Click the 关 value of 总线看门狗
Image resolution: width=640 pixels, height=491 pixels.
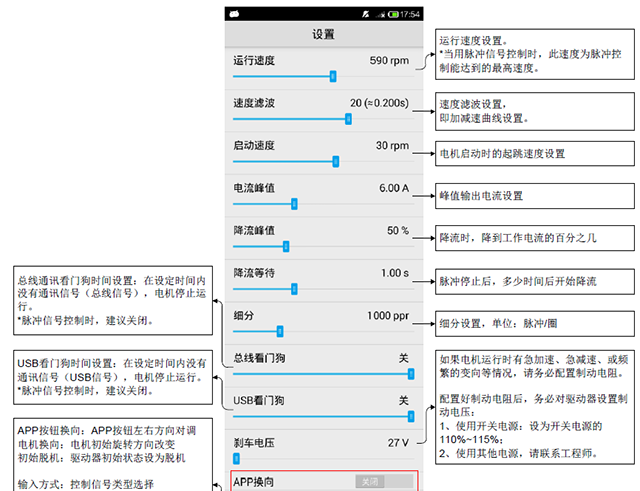coord(403,358)
